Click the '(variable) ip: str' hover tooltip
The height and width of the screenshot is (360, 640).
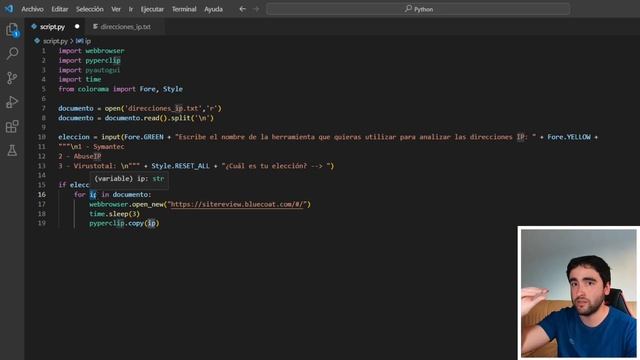point(129,179)
